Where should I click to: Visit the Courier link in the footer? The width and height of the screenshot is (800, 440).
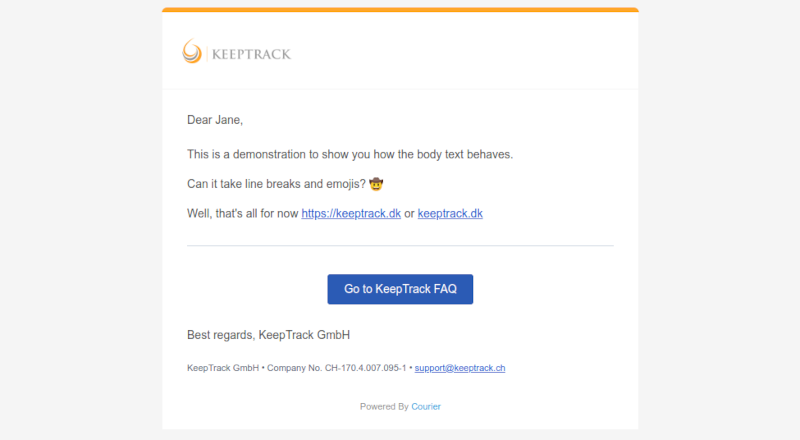[x=426, y=407]
